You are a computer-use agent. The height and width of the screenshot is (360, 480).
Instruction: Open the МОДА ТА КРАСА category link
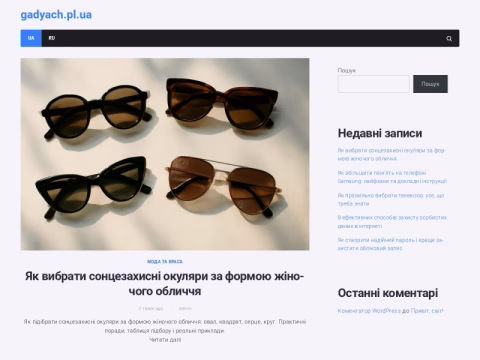165,262
